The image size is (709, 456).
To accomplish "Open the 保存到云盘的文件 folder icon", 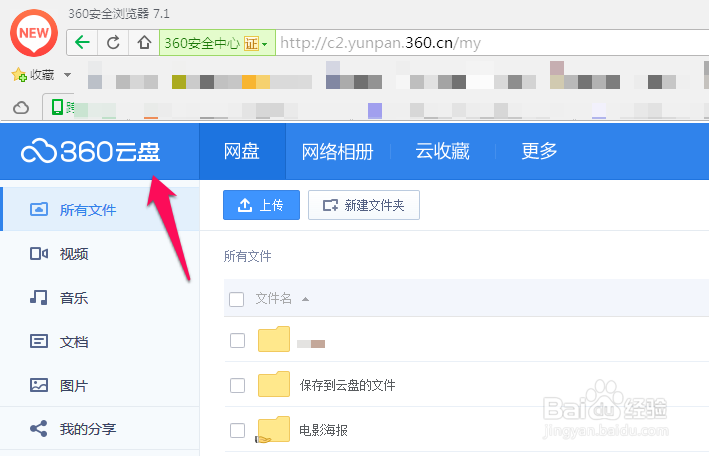I will [274, 384].
